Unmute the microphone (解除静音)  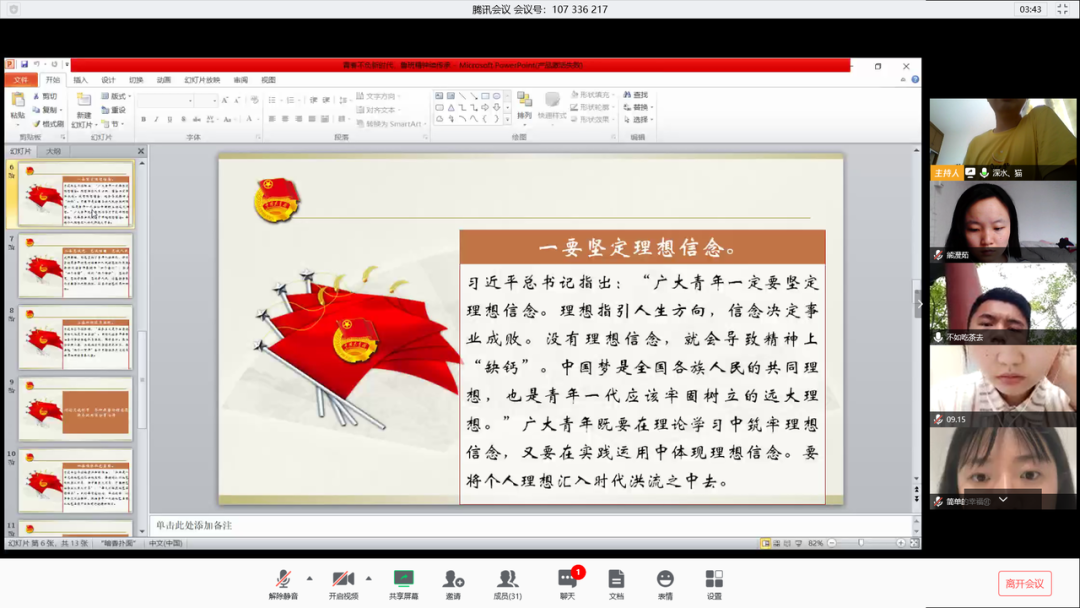click(283, 581)
